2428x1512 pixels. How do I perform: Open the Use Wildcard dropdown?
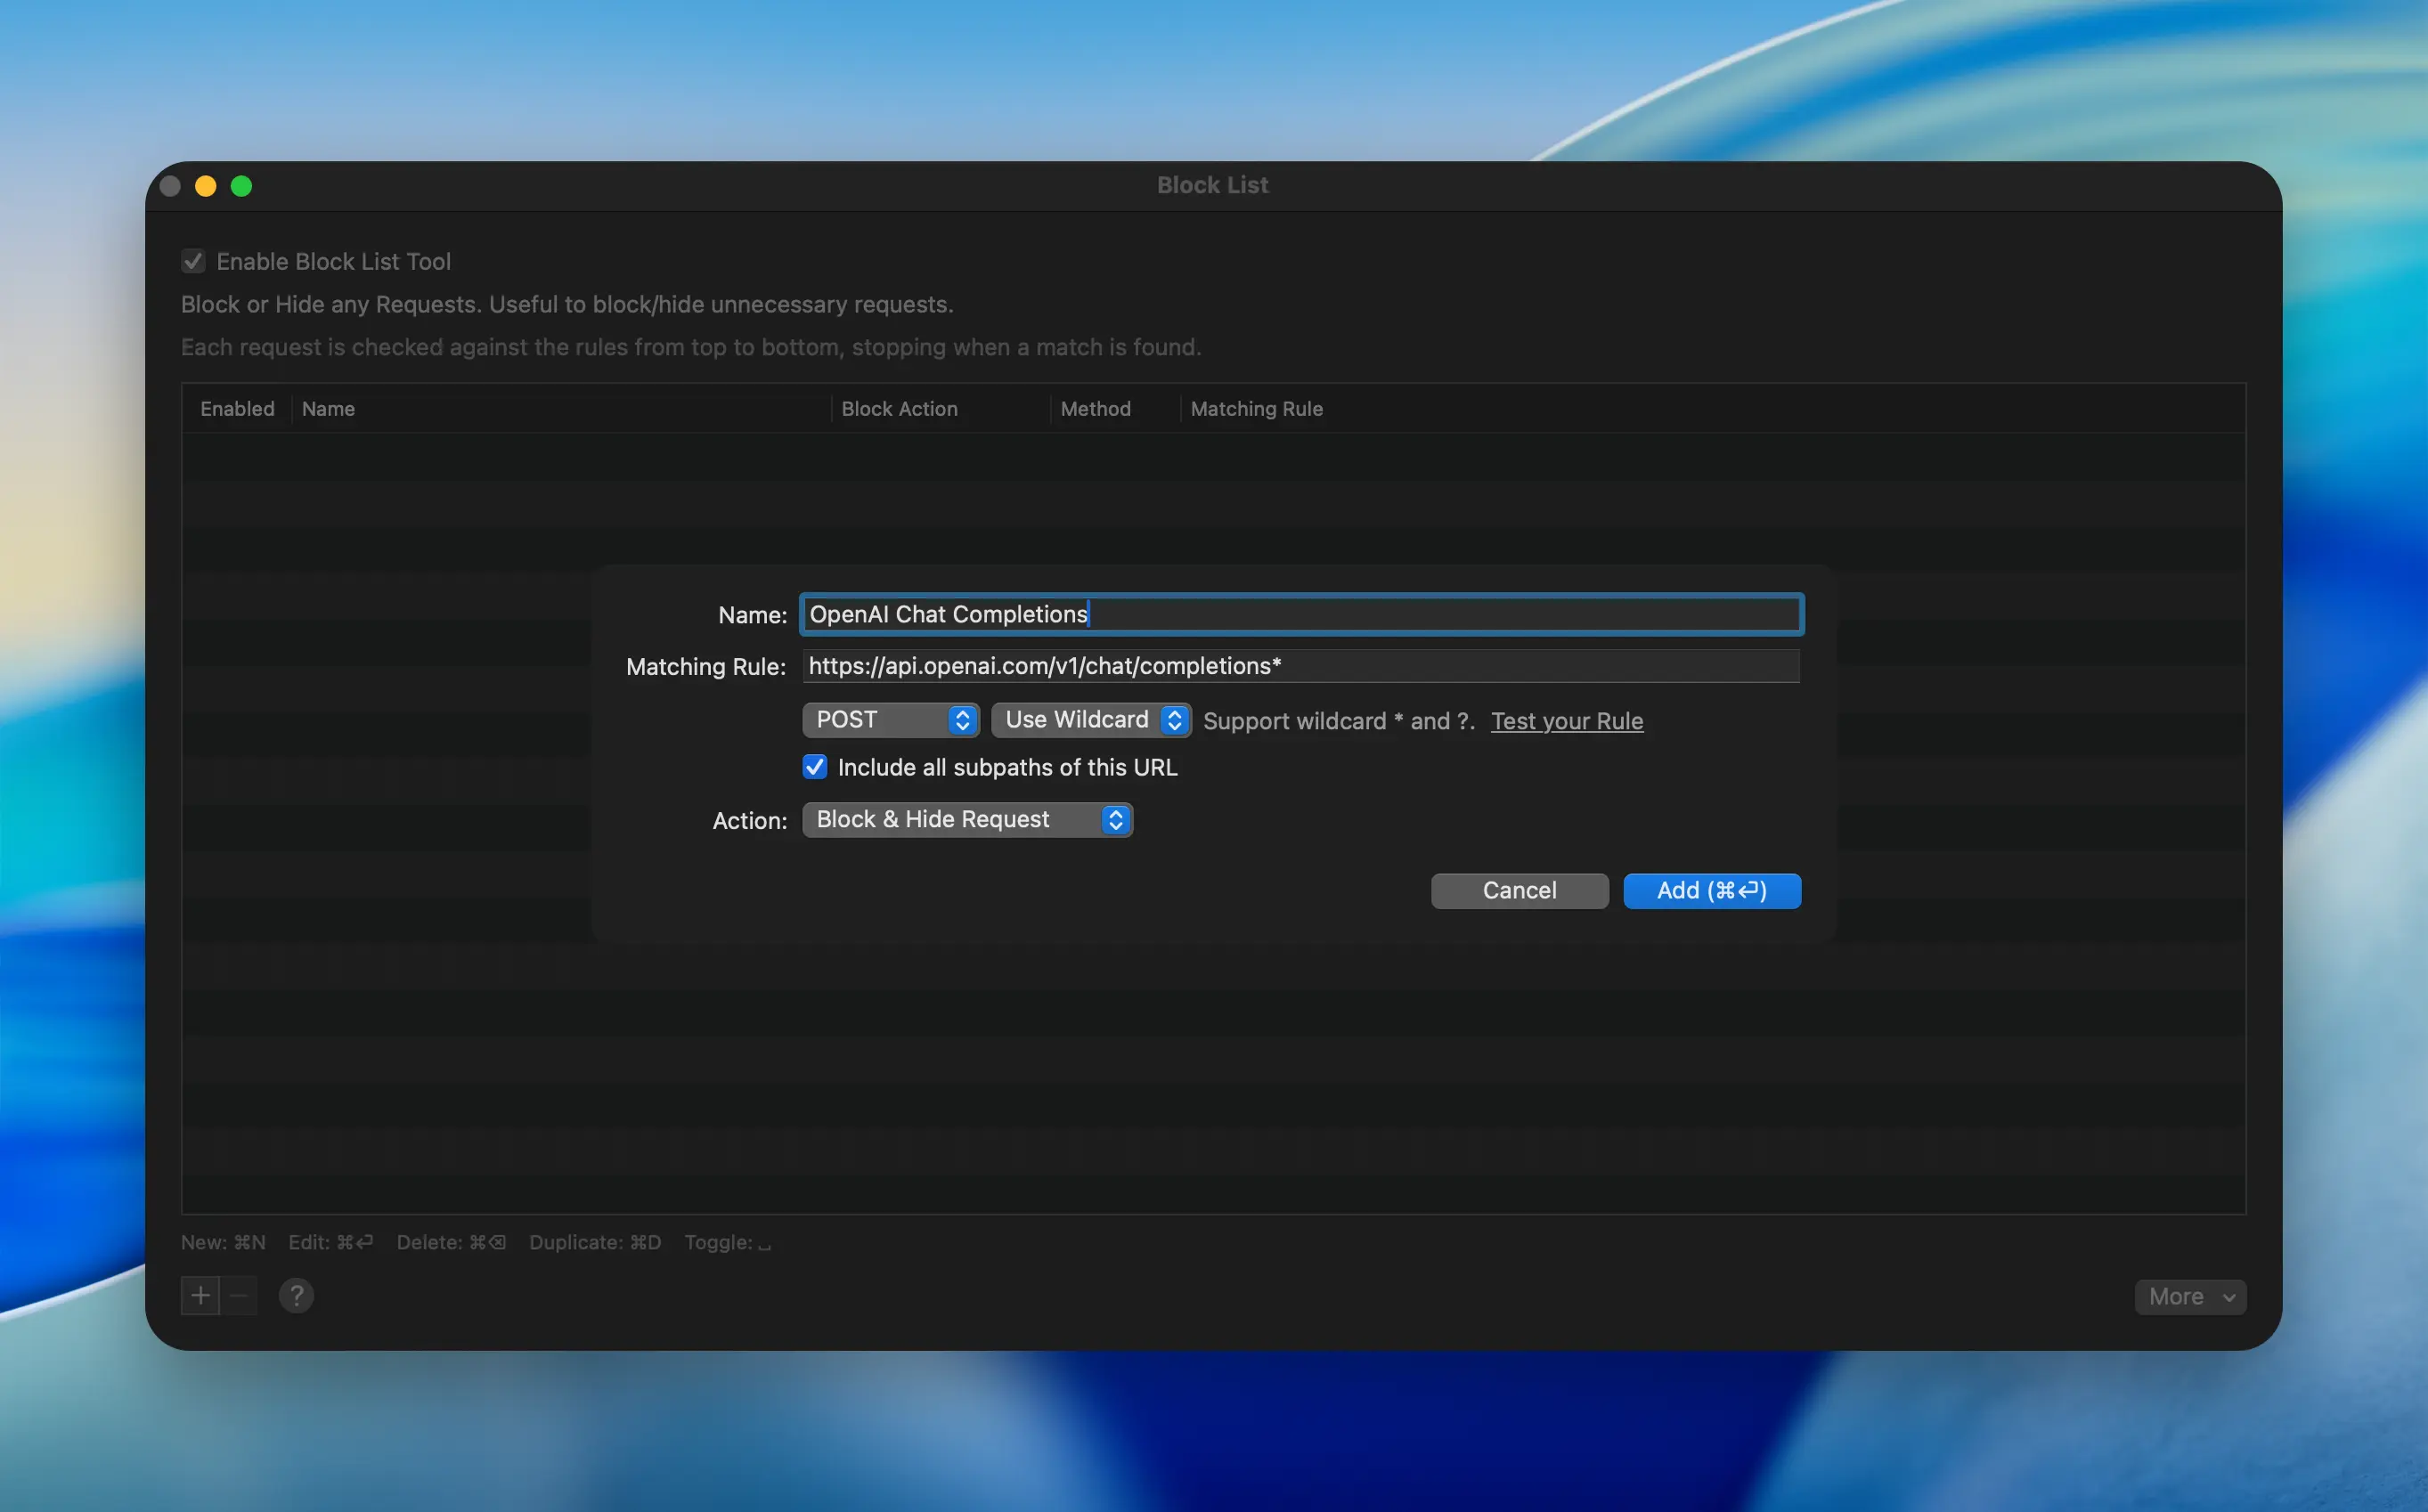pos(1091,720)
